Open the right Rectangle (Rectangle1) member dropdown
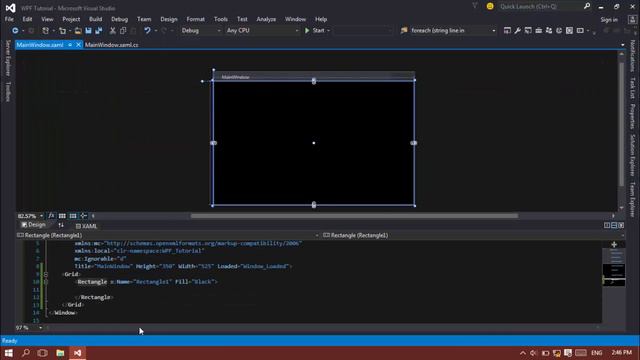 (622, 236)
